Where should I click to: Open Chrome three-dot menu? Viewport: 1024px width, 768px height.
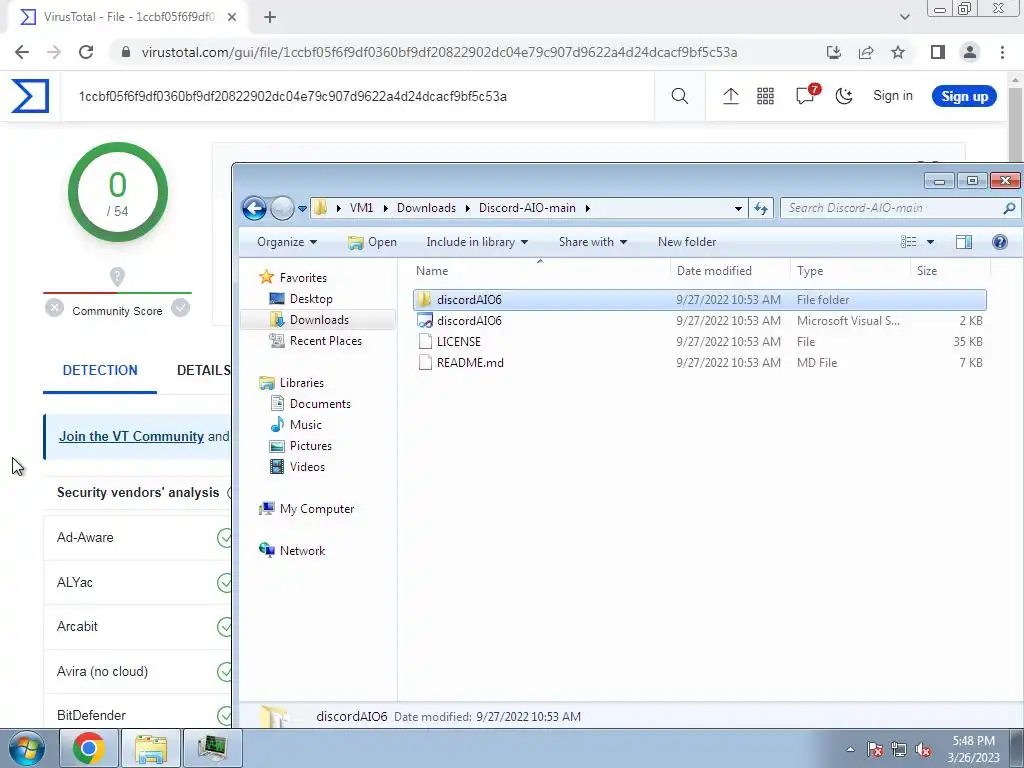coord(1002,52)
